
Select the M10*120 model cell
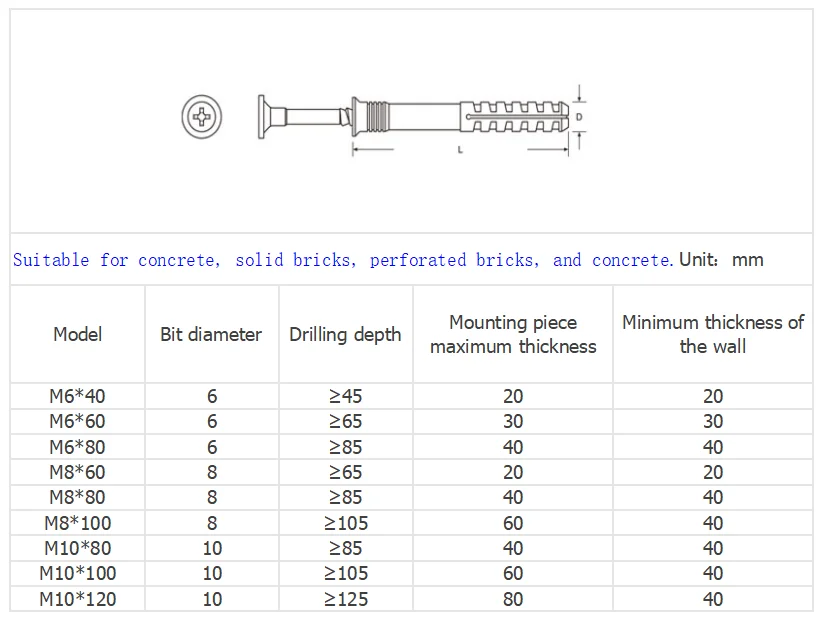78,599
